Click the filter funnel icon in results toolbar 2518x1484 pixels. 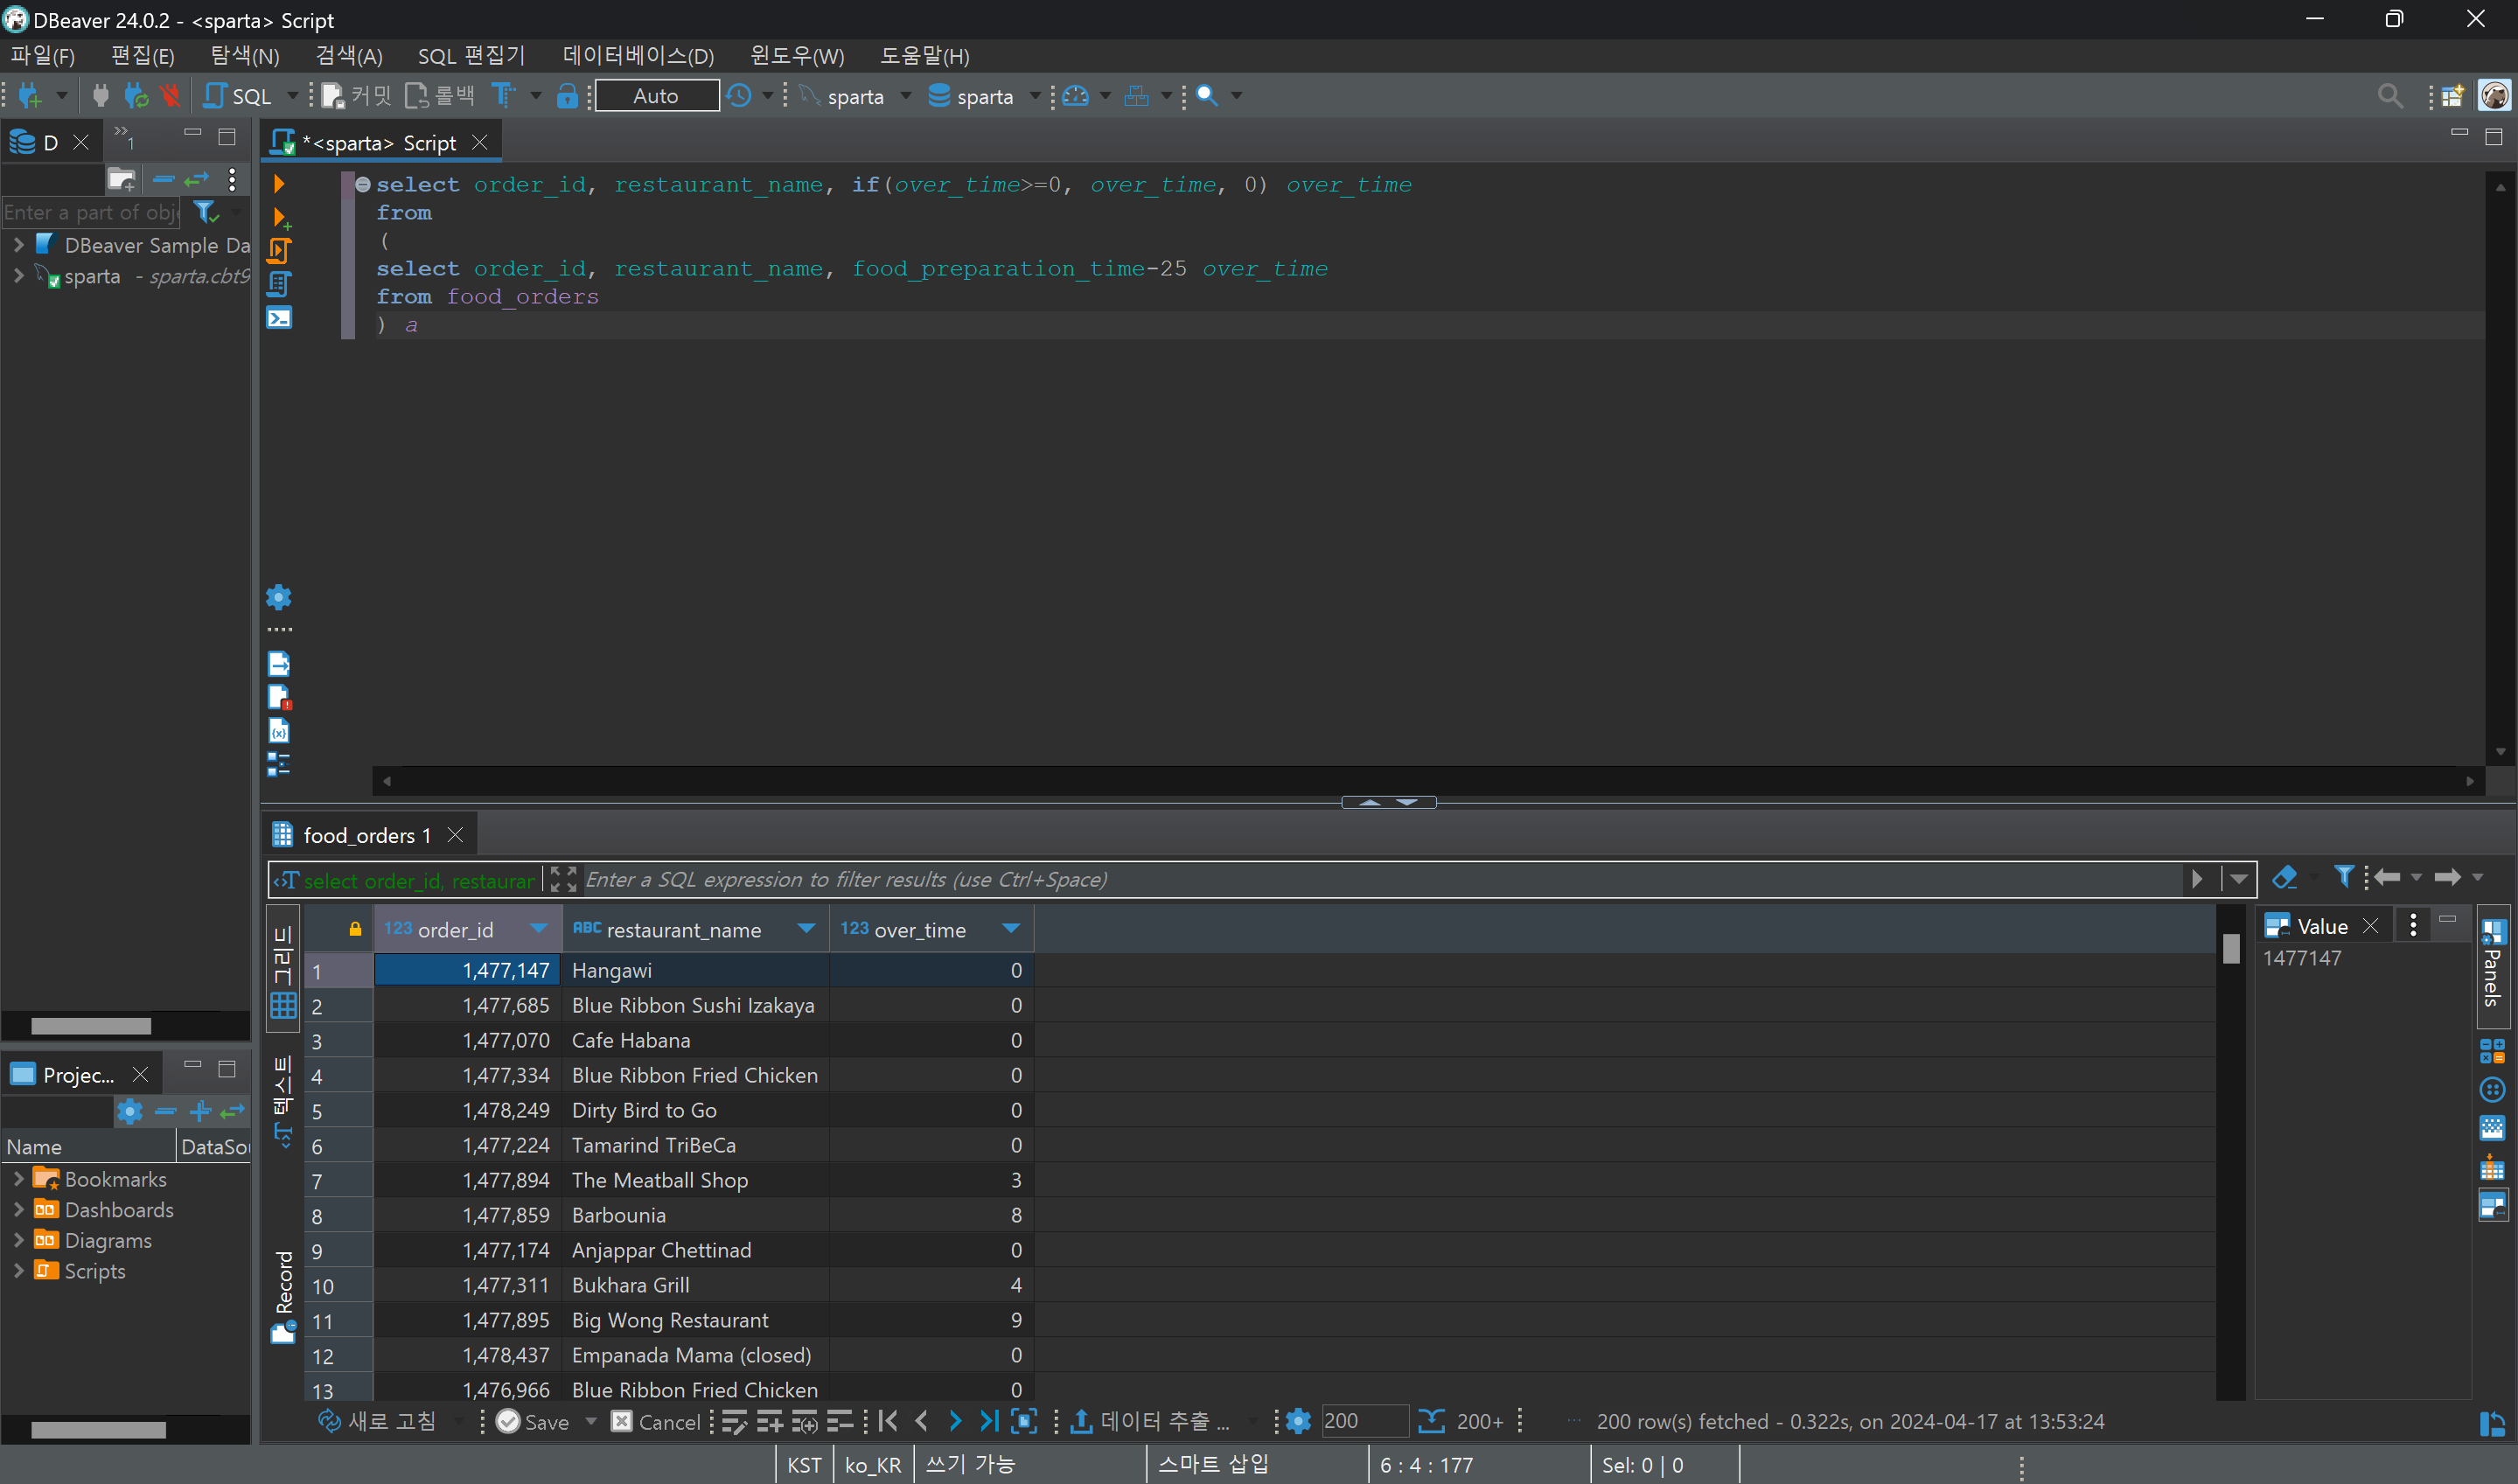(x=2343, y=877)
